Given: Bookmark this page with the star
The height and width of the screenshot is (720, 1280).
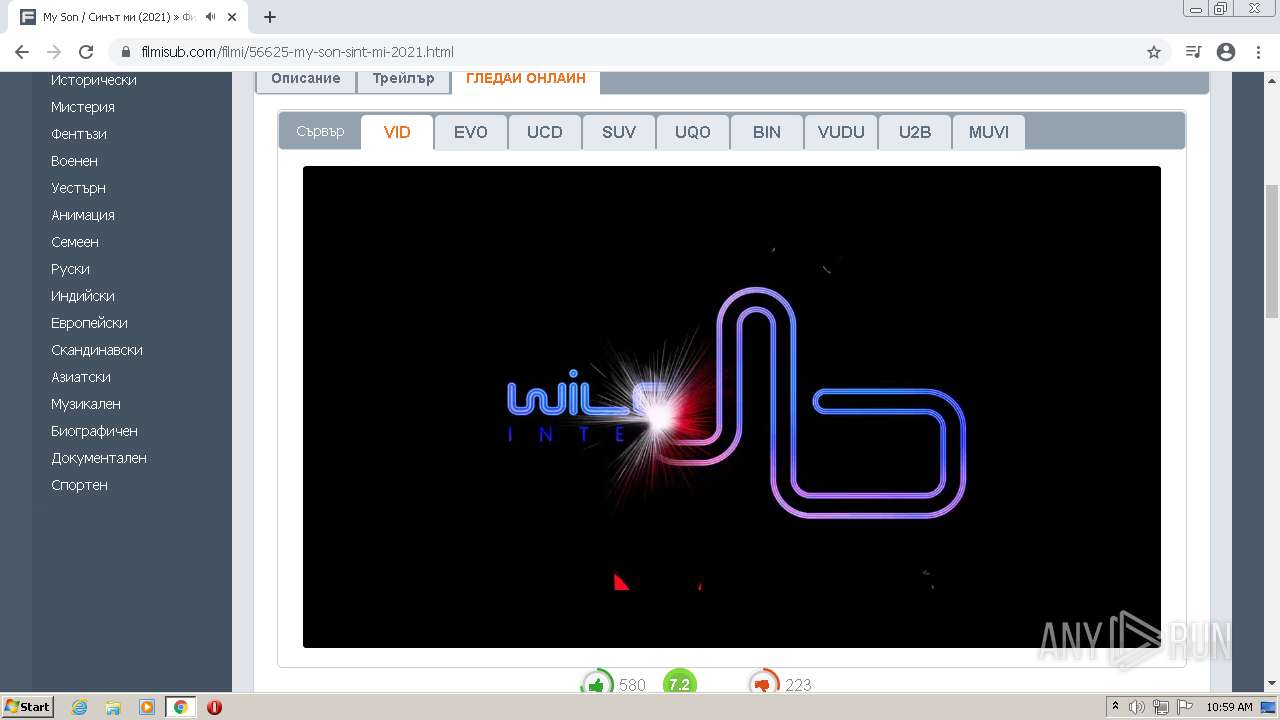Looking at the screenshot, I should [1154, 52].
